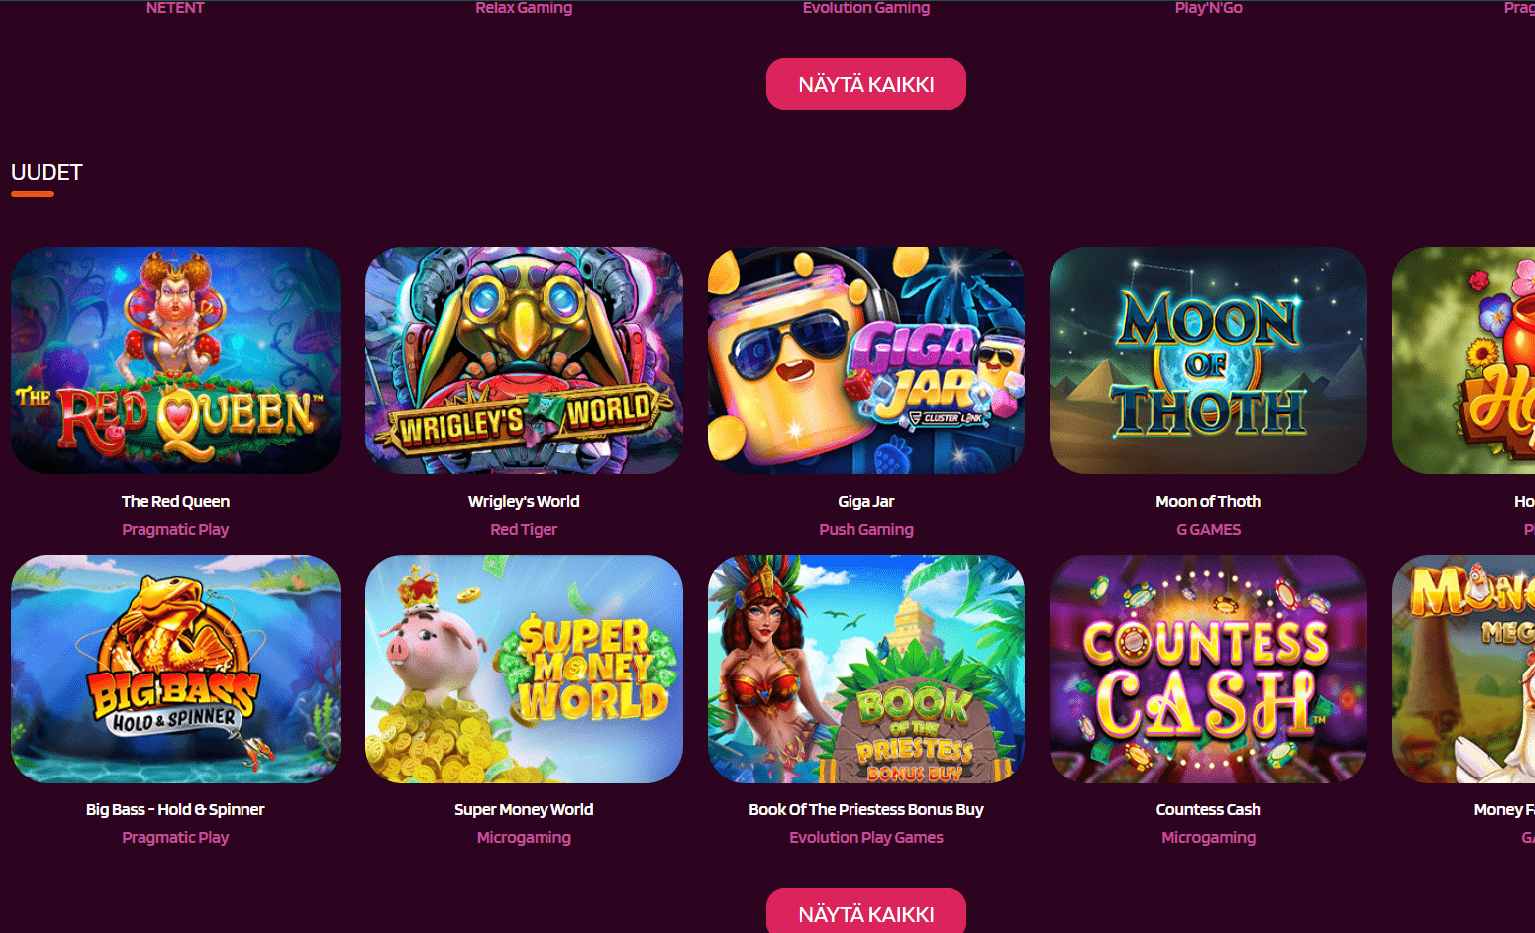Open the Push Gaming provider link
Screen dimensions: 1535x933
[x=866, y=529]
